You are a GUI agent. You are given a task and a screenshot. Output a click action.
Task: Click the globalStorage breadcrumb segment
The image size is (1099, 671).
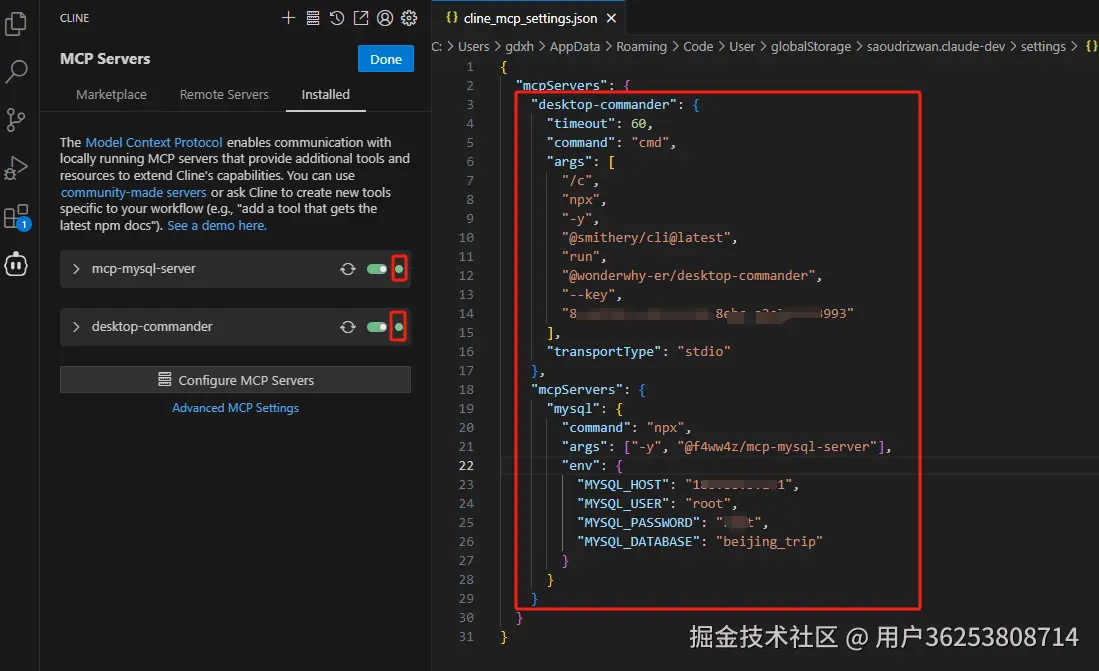(811, 46)
